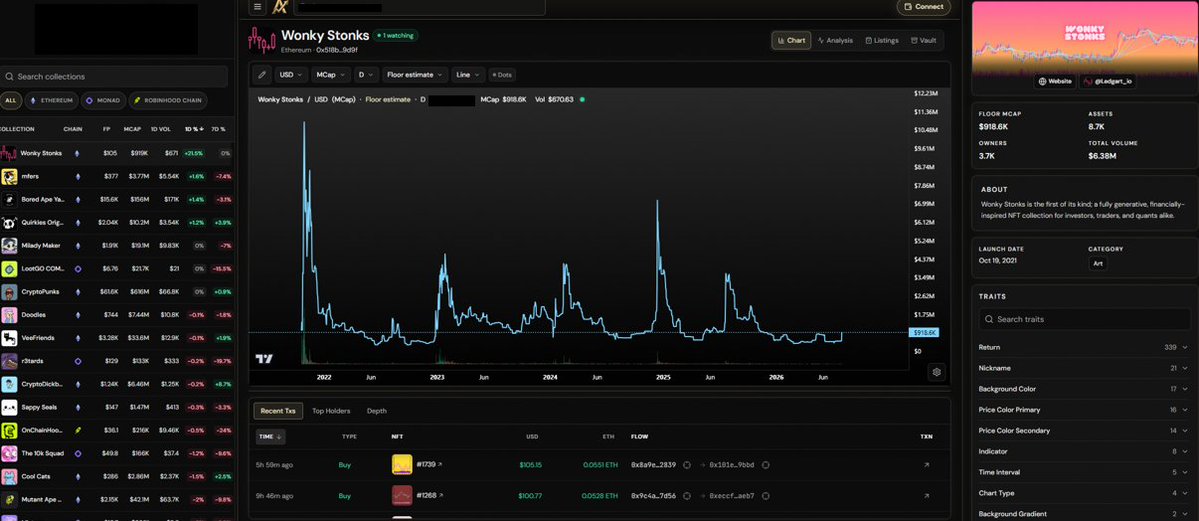
Task: Expand the Price Color Primary trait
Action: point(1084,410)
